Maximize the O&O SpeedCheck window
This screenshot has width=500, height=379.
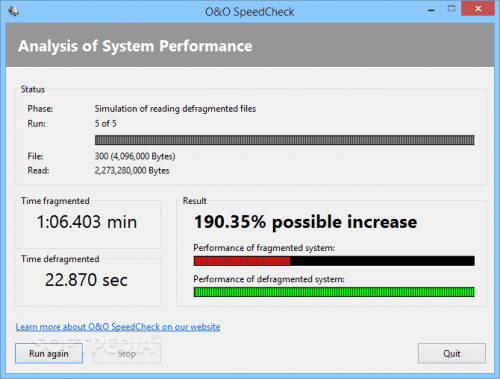451,9
